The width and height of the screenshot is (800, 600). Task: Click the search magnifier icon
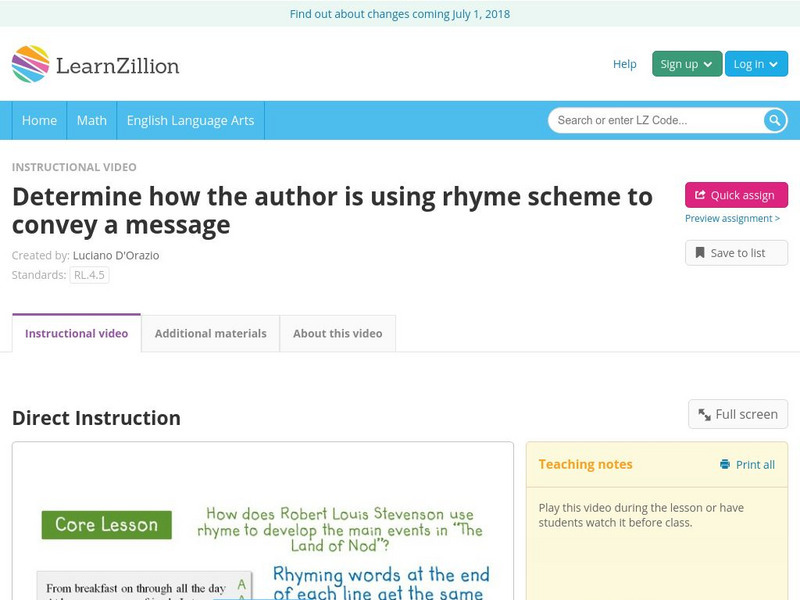click(x=774, y=120)
